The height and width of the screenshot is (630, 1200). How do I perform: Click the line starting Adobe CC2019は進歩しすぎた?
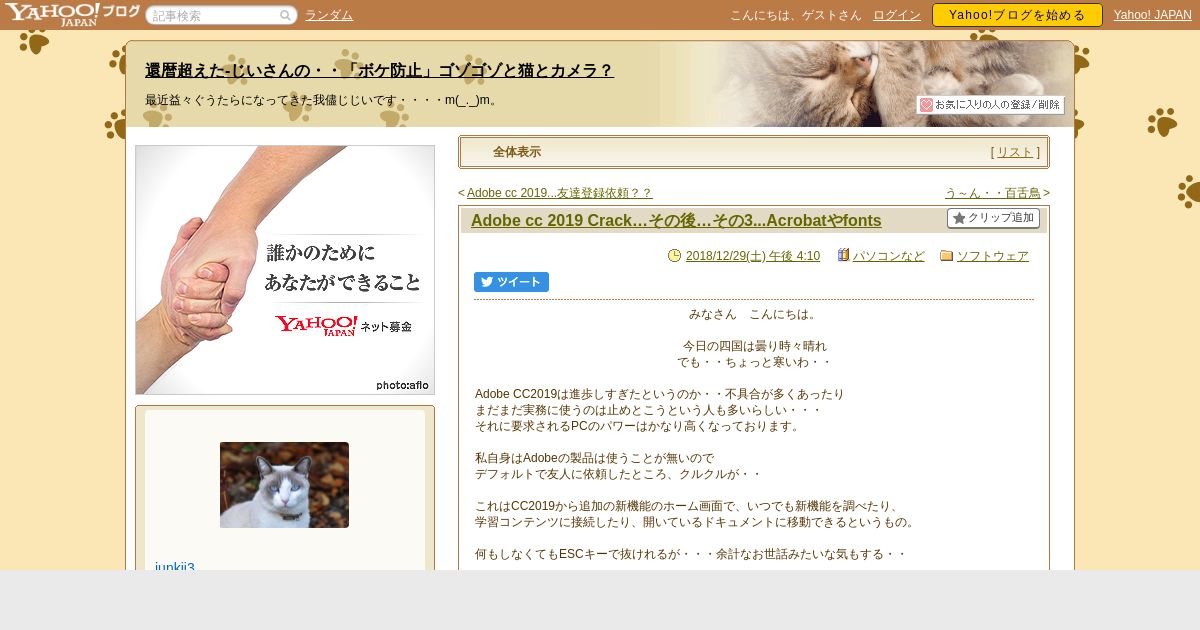coord(660,394)
